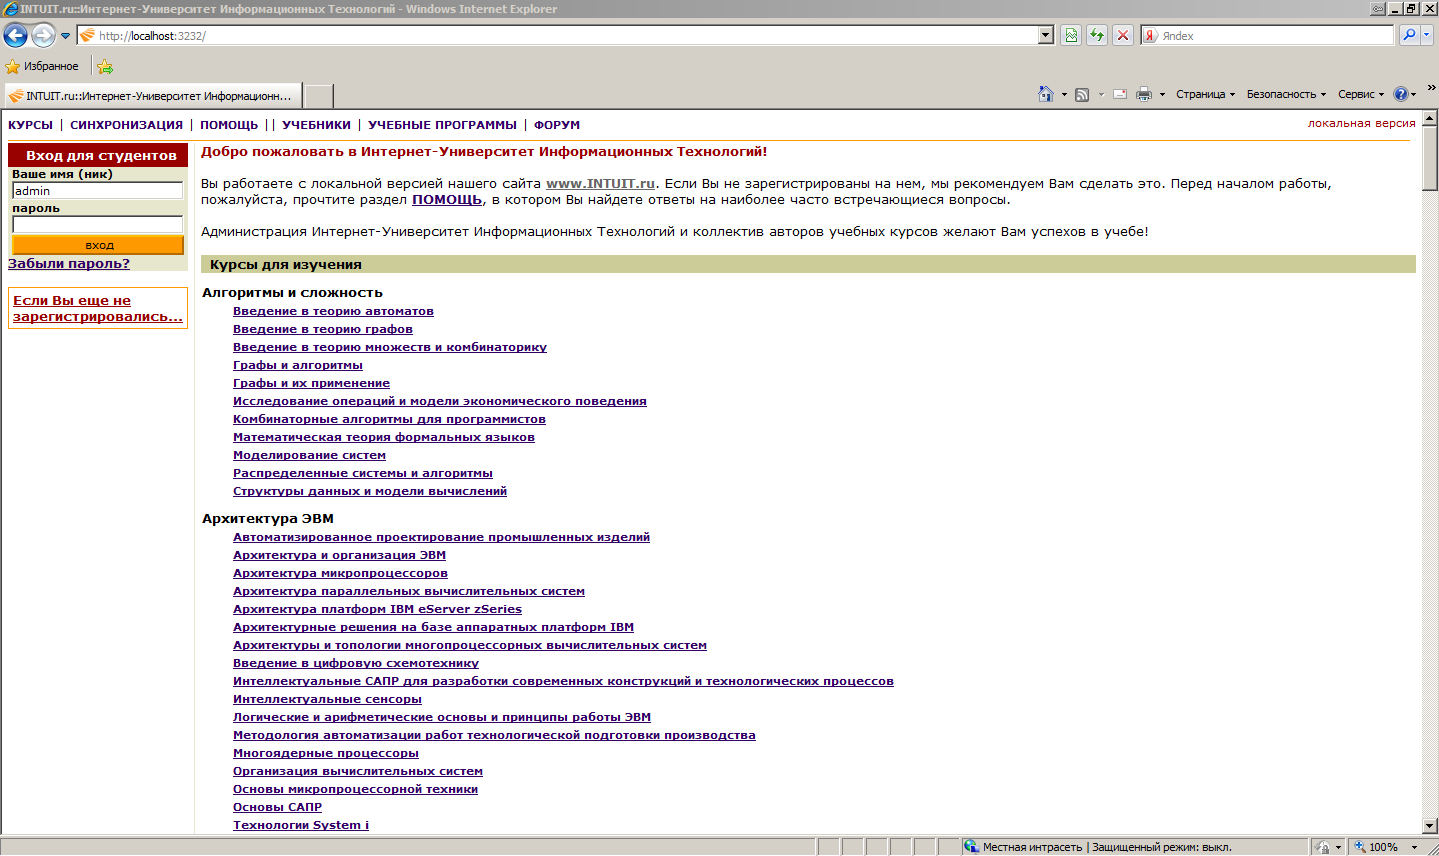
Task: Open home page options dropdown arrow
Action: click(x=1064, y=94)
